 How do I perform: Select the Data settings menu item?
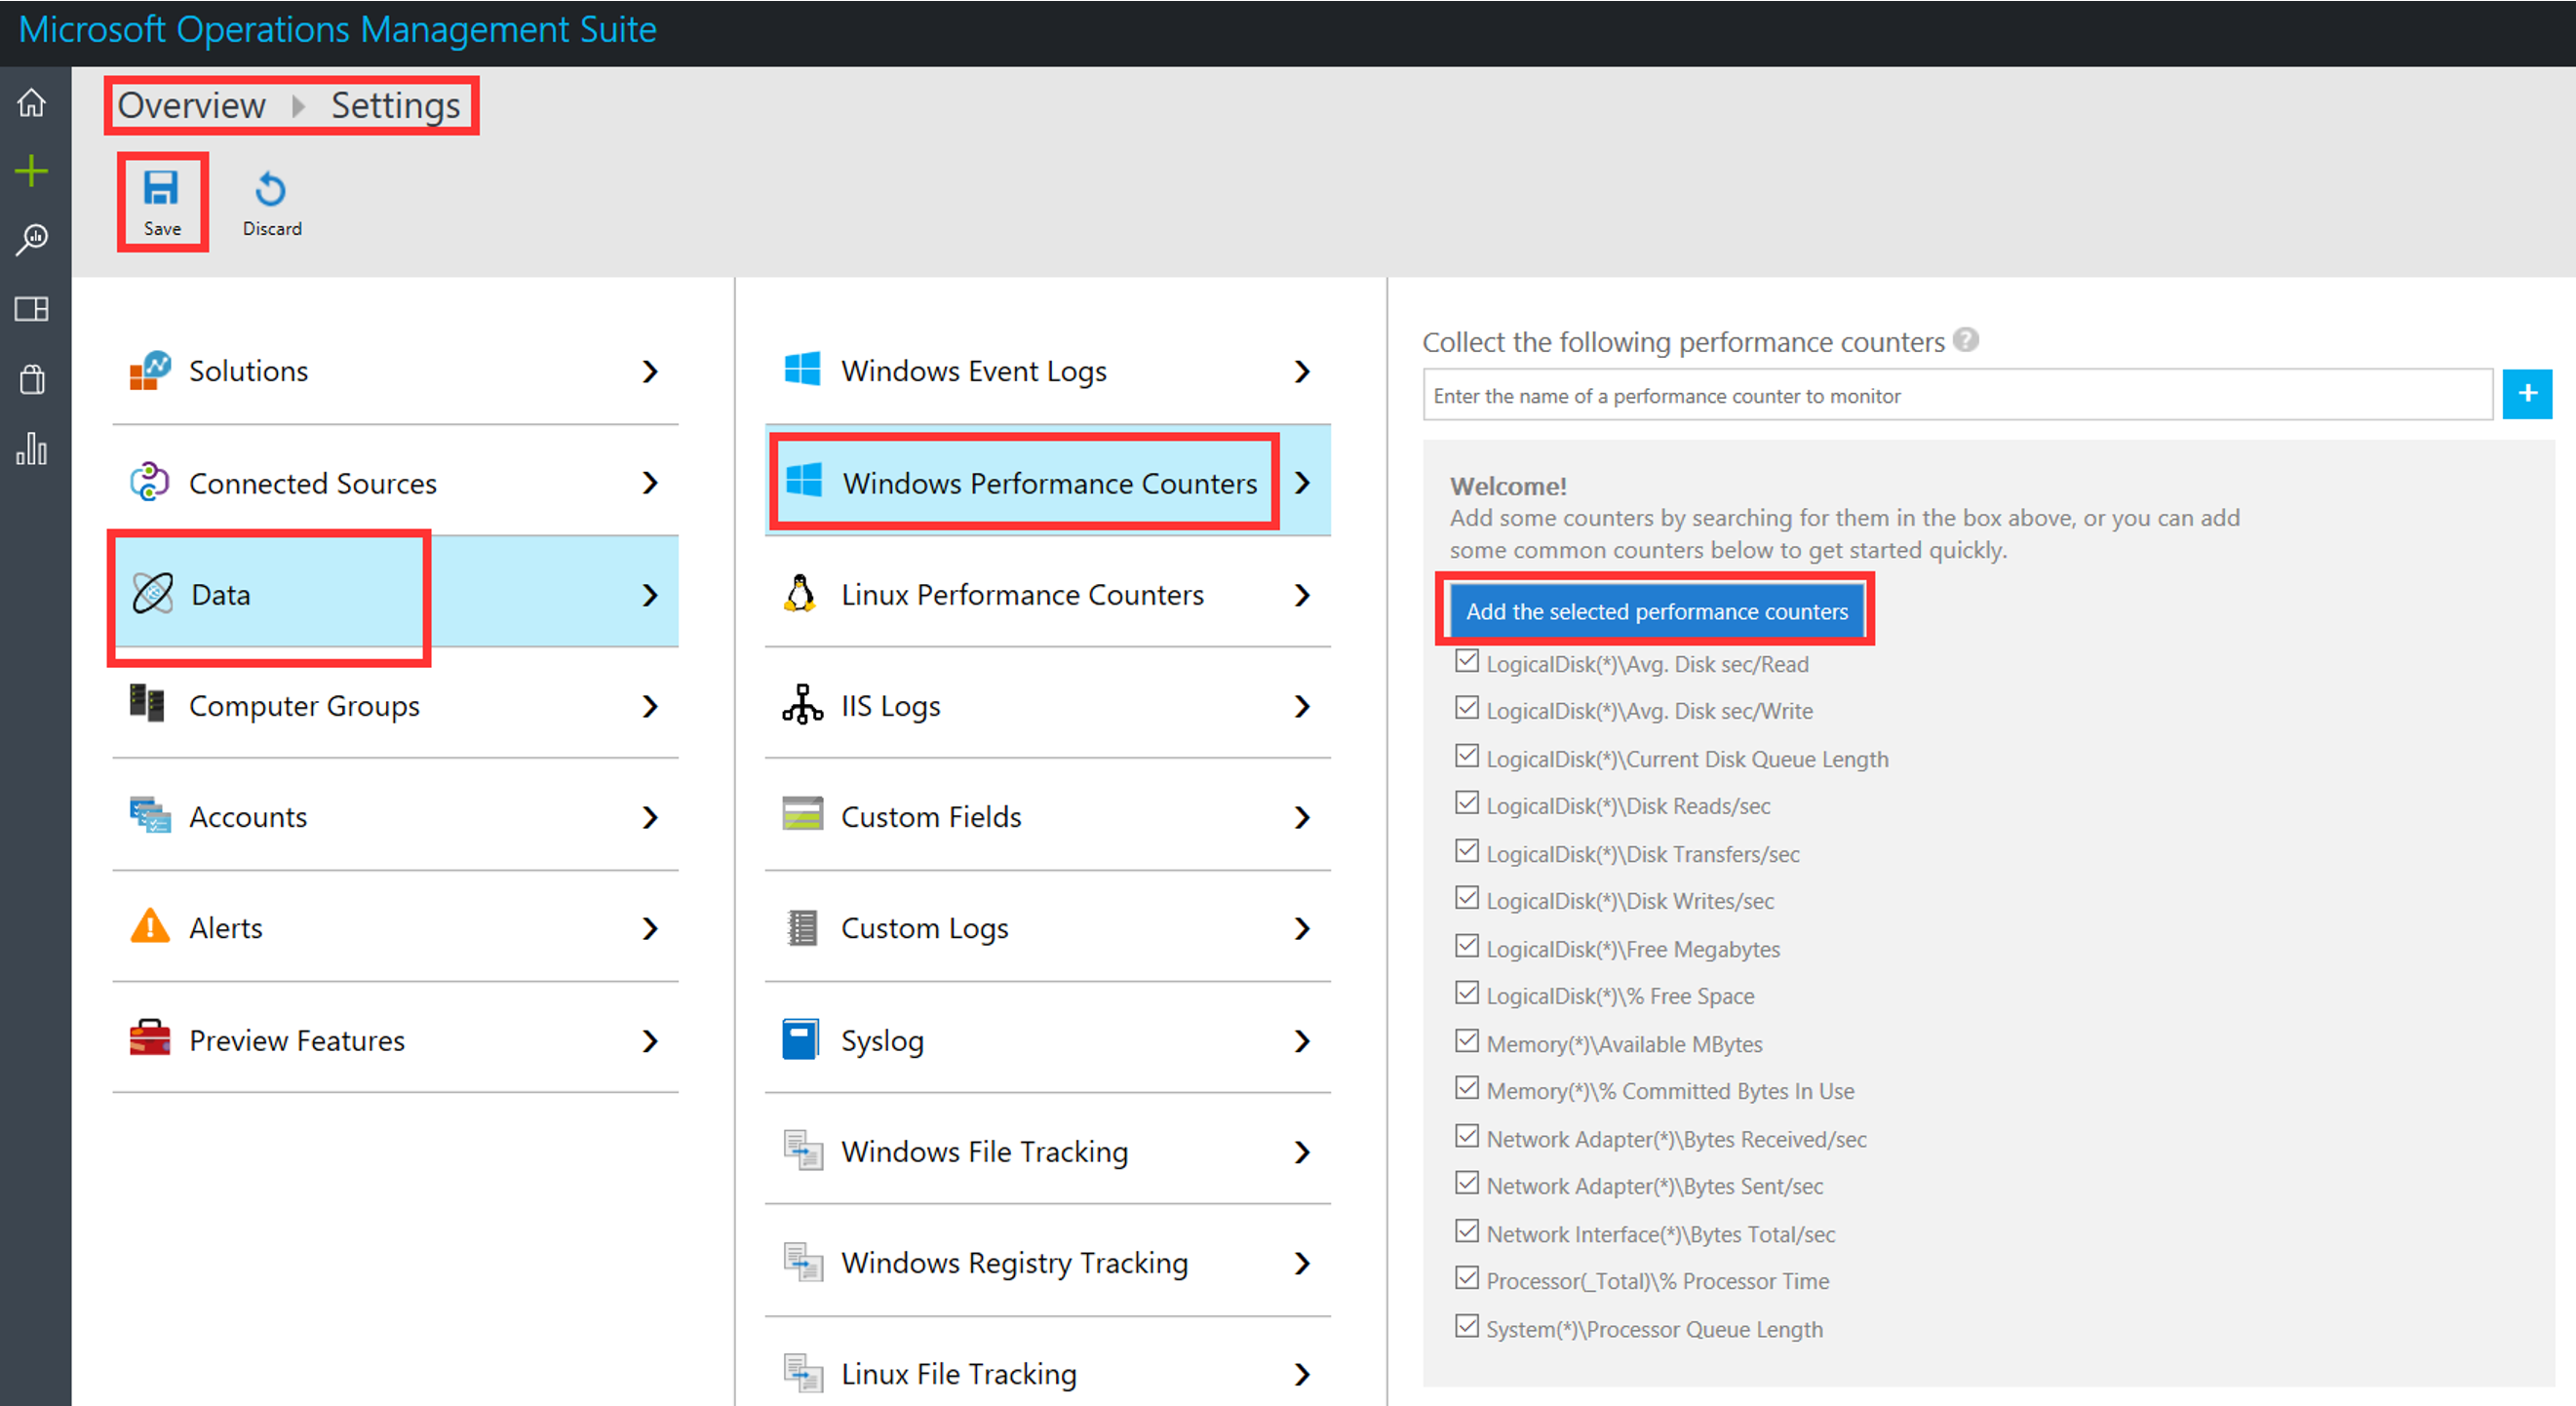point(396,594)
